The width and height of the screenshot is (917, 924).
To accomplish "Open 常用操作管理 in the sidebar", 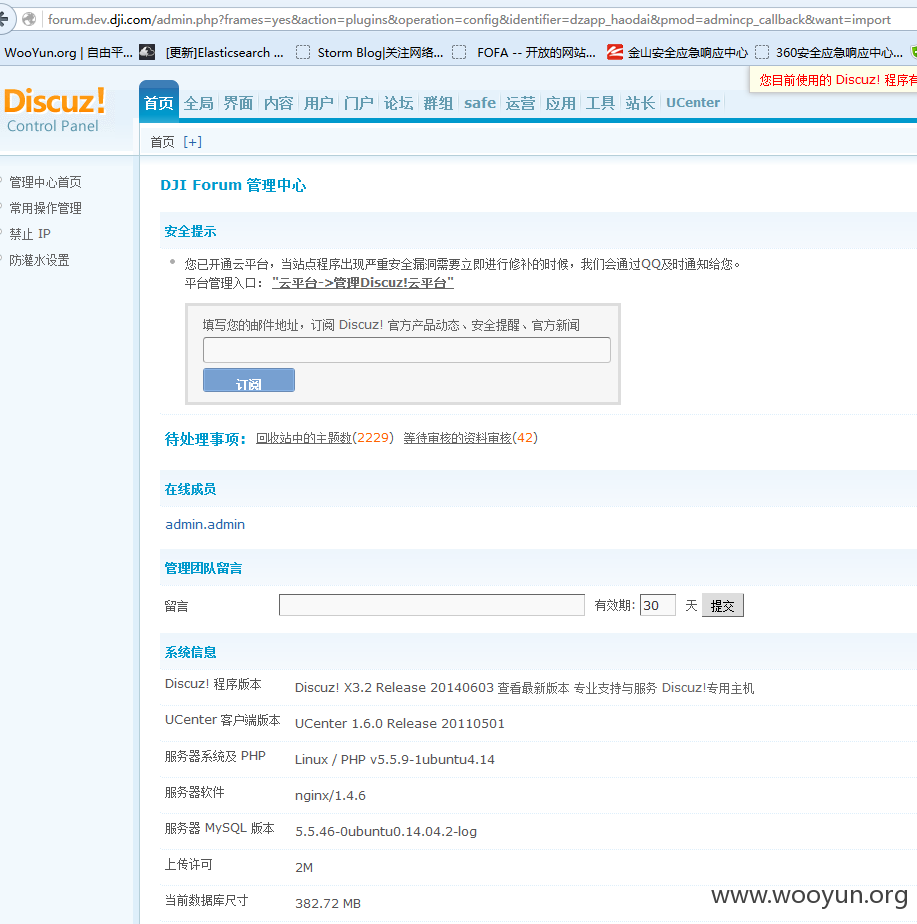I will (x=45, y=208).
